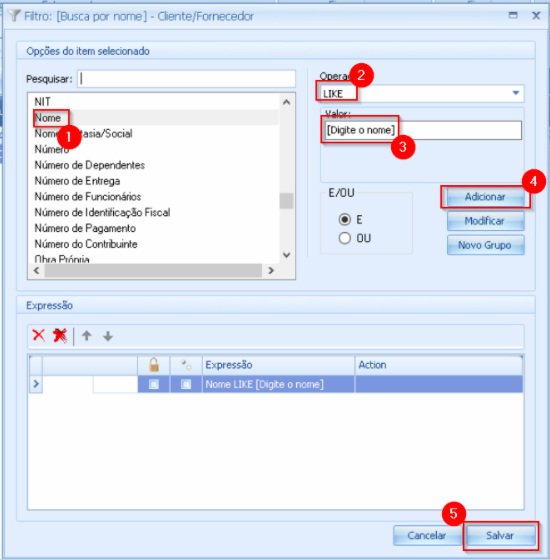Image resolution: width=550 pixels, height=559 pixels.
Task: Focus the Pesquisar search field
Action: [x=186, y=79]
